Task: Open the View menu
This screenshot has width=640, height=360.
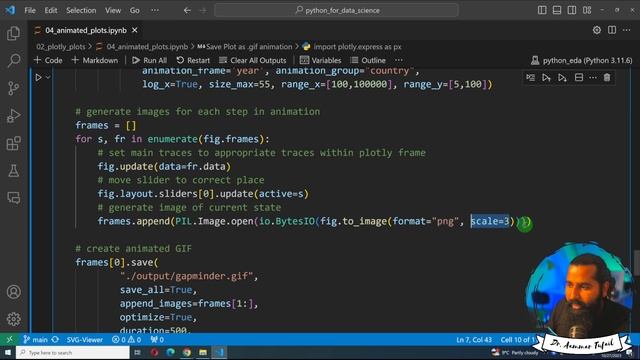Action: click(113, 10)
